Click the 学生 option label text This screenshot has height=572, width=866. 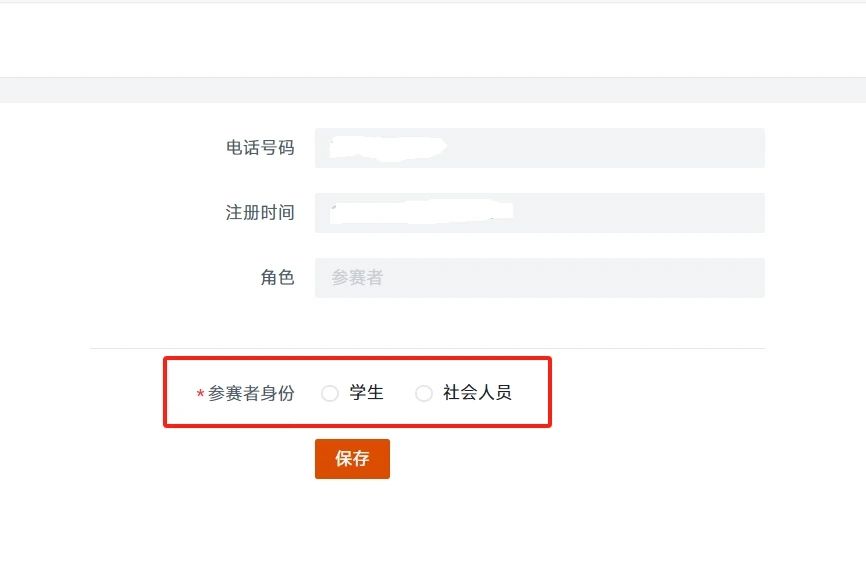click(366, 393)
